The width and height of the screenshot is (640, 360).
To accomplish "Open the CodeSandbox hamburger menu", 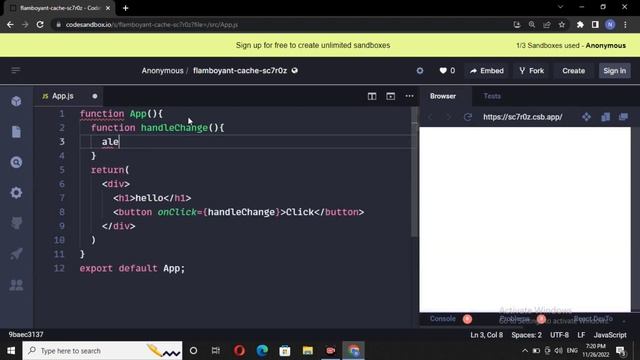I will (x=16, y=71).
